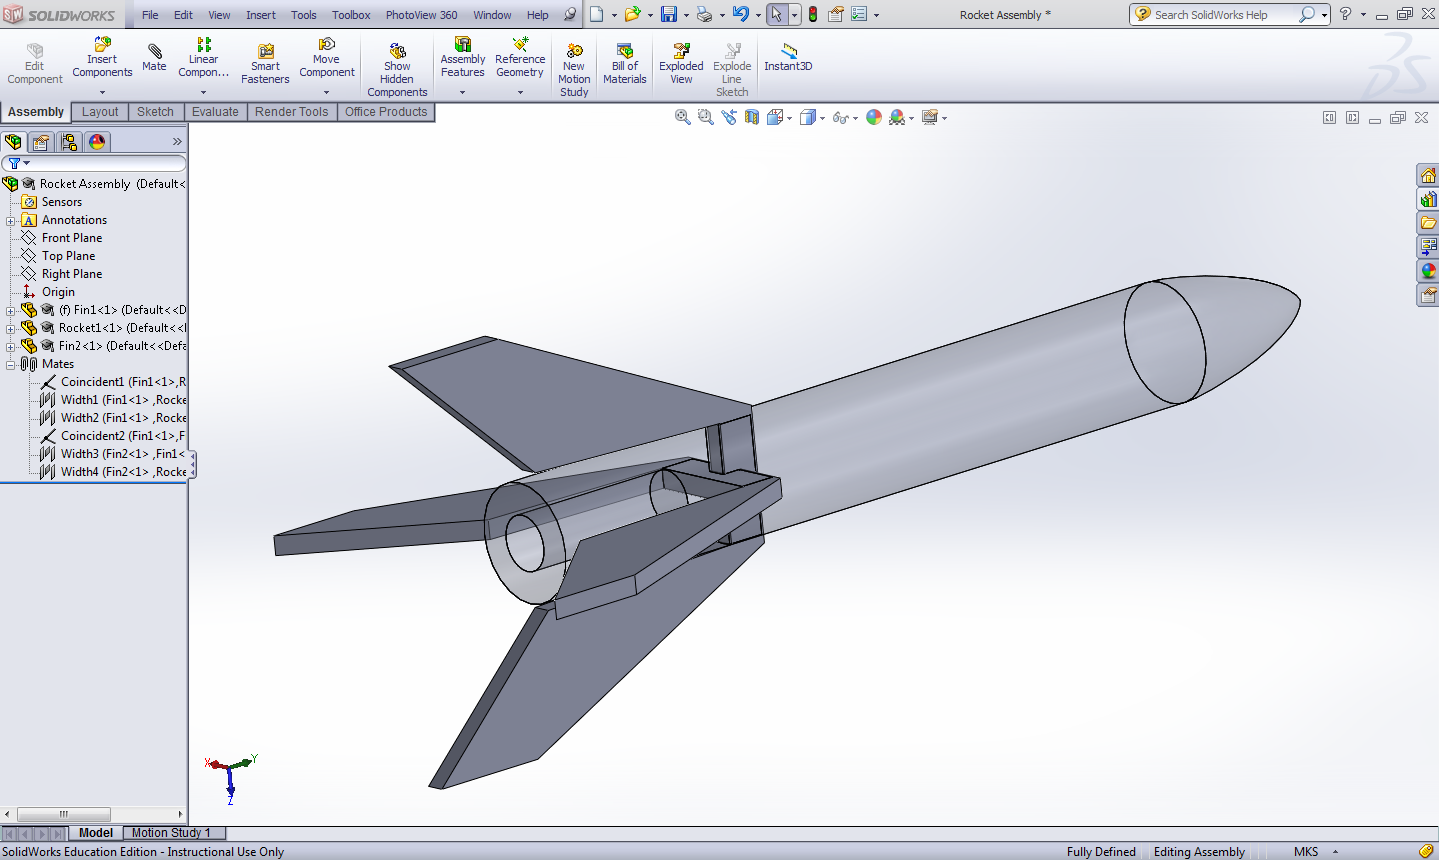Select Origin in feature tree
Viewport: 1439px width, 860px height.
pyautogui.click(x=58, y=292)
